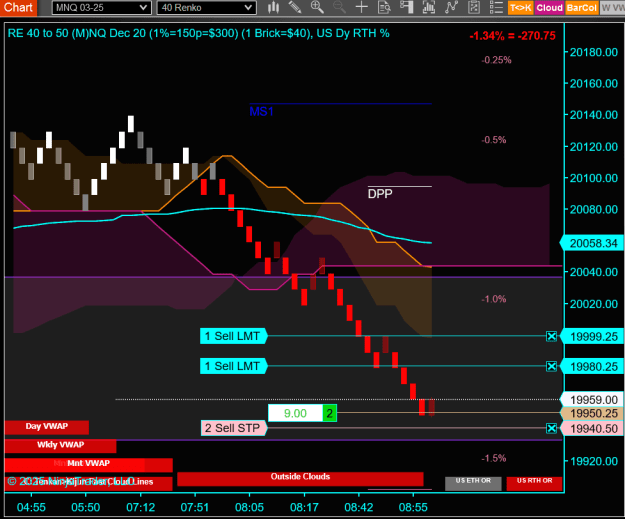Open the indicators line-graph icon
This screenshot has height=519, width=625.
(x=451, y=7)
